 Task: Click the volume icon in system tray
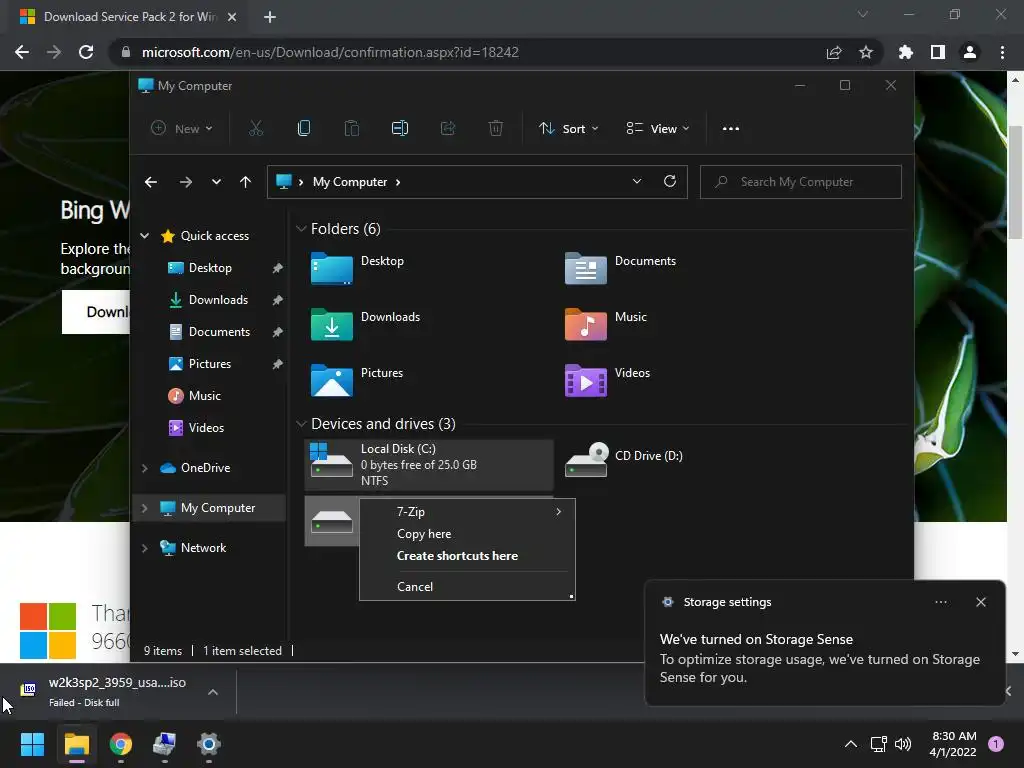pyautogui.click(x=903, y=744)
